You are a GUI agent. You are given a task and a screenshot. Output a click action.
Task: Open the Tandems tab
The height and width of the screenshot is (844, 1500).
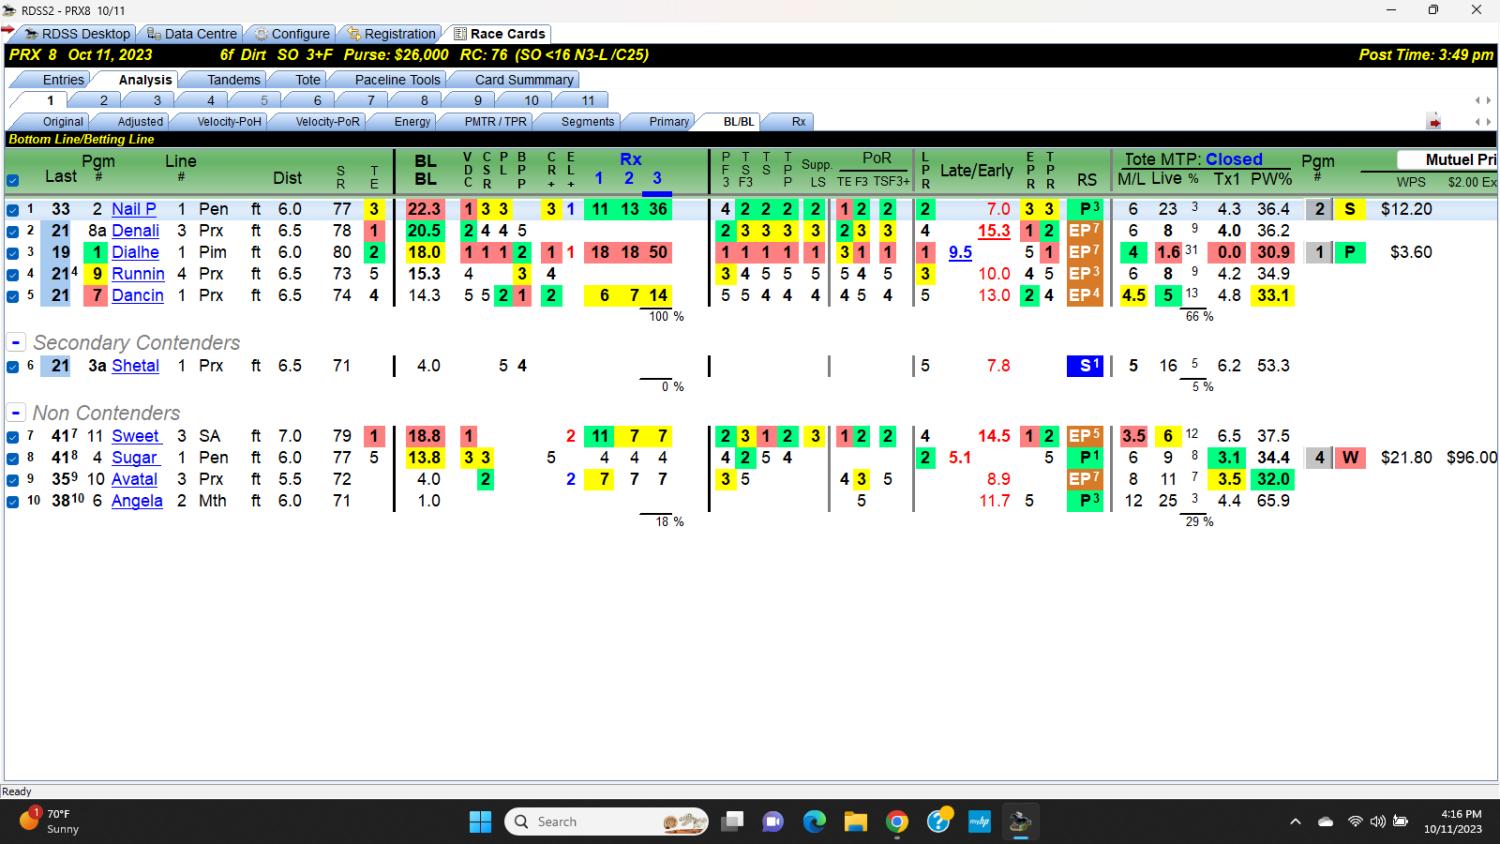click(x=233, y=79)
